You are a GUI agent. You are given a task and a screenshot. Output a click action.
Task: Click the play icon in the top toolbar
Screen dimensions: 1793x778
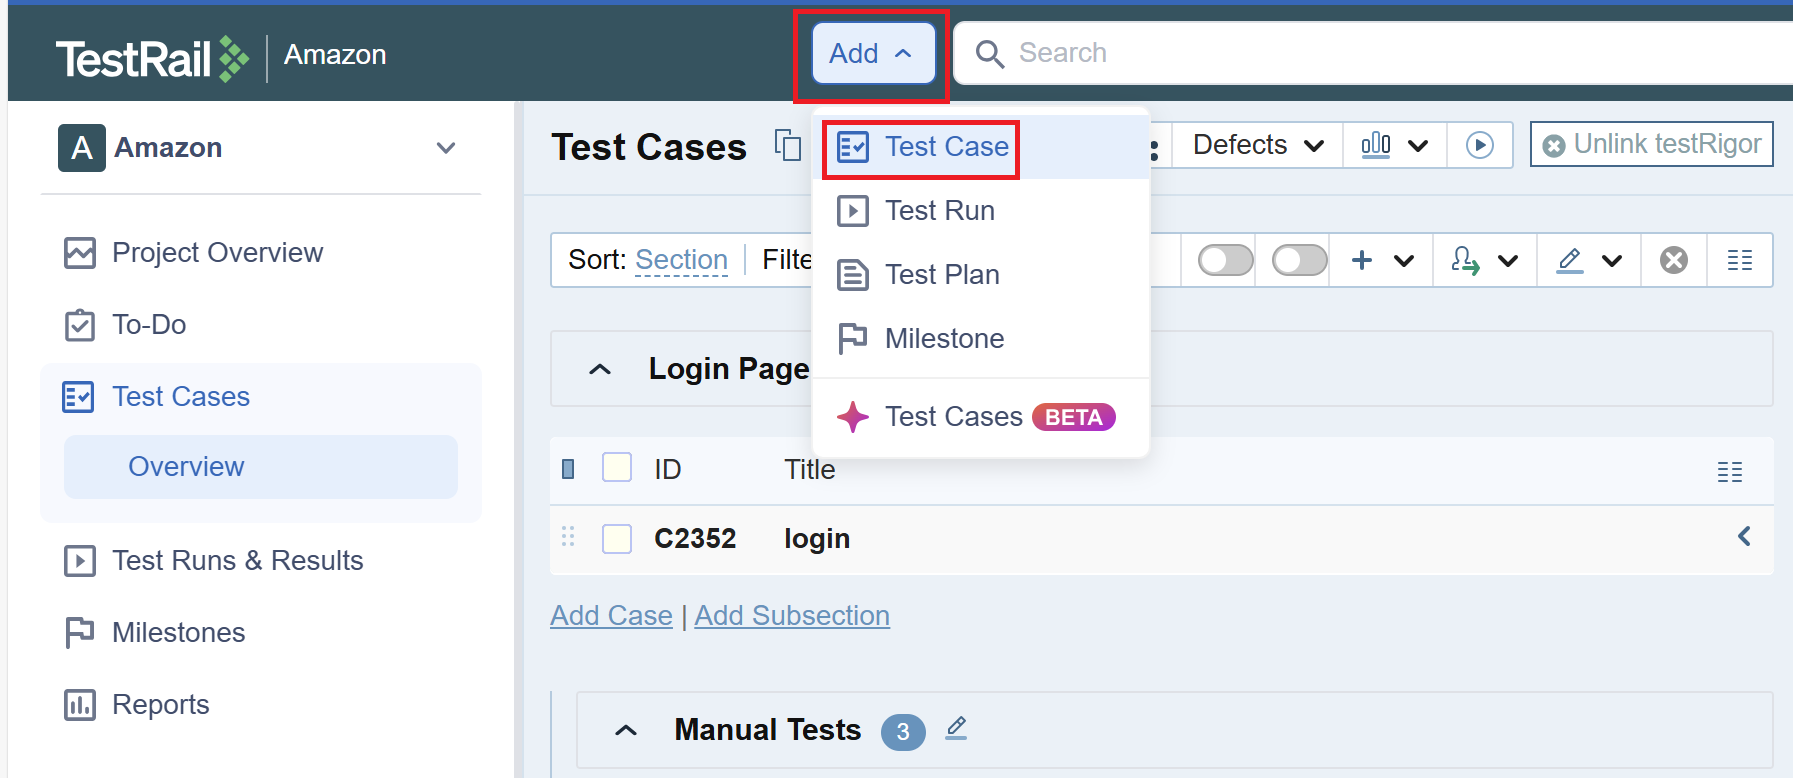point(1479,145)
